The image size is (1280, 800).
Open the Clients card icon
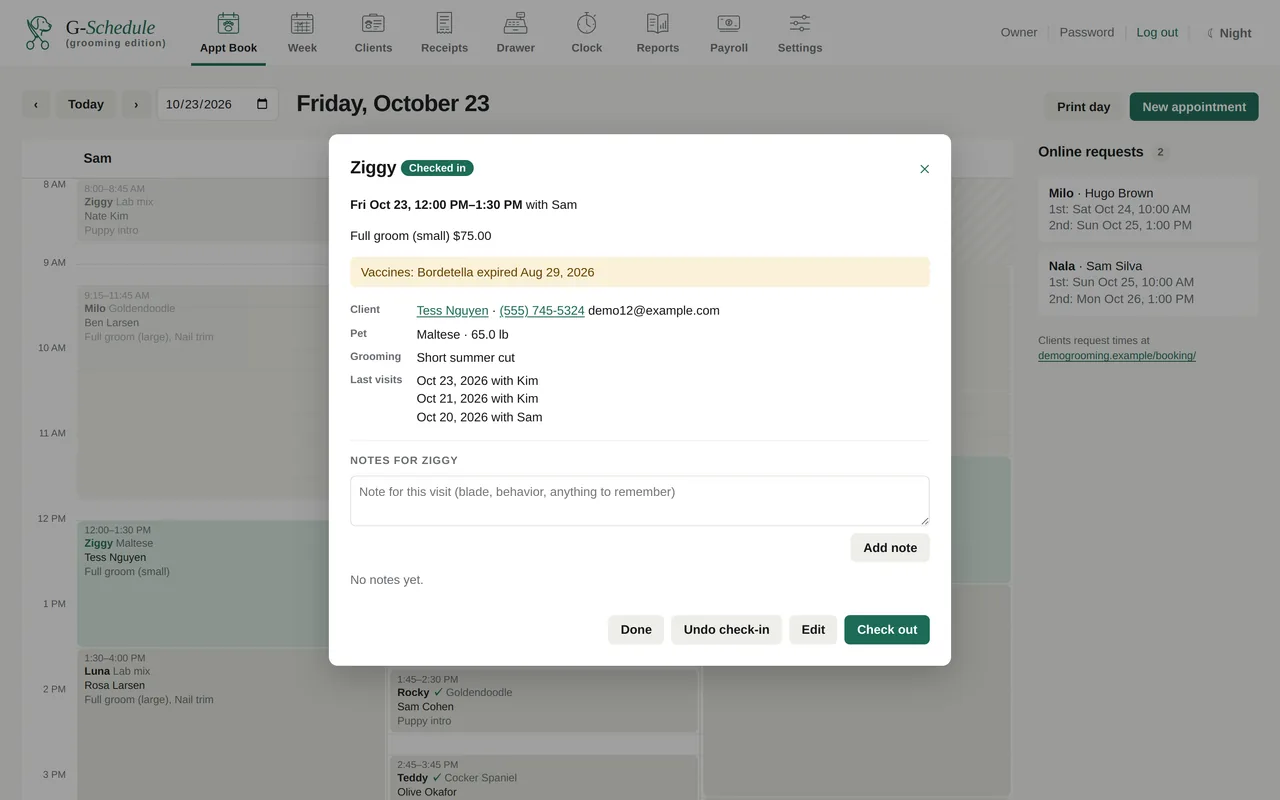(373, 23)
